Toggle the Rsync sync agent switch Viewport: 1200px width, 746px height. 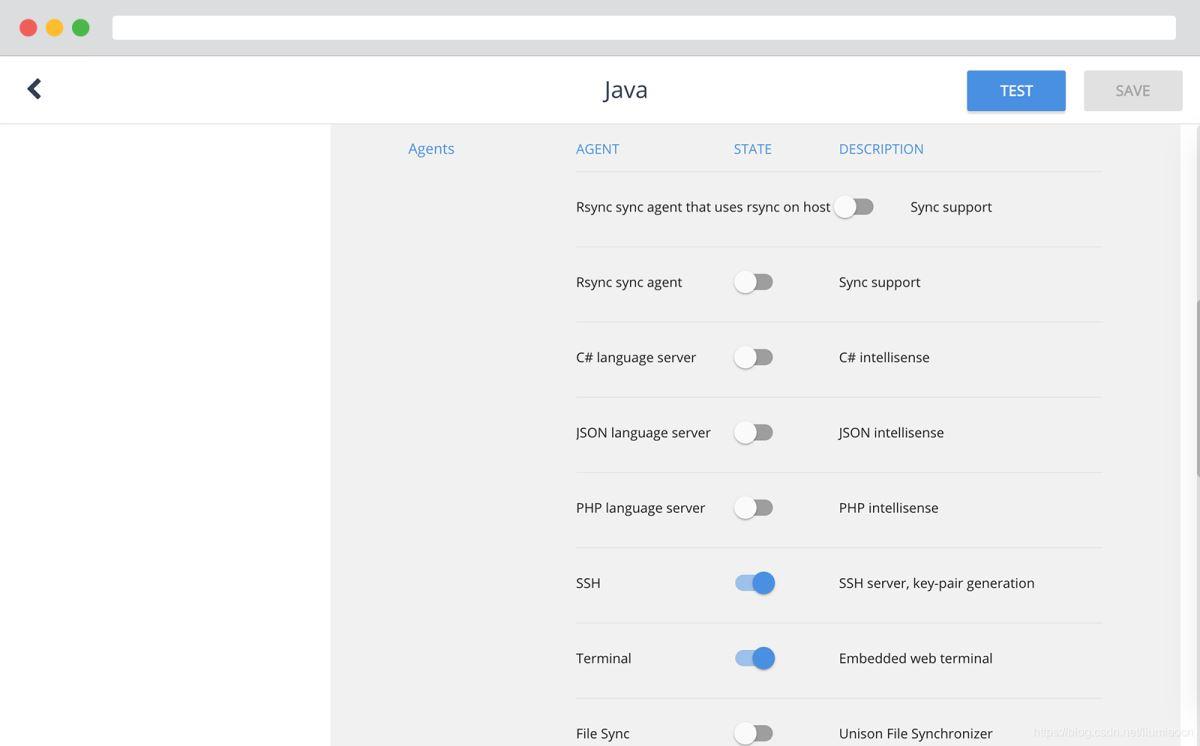[x=754, y=282]
